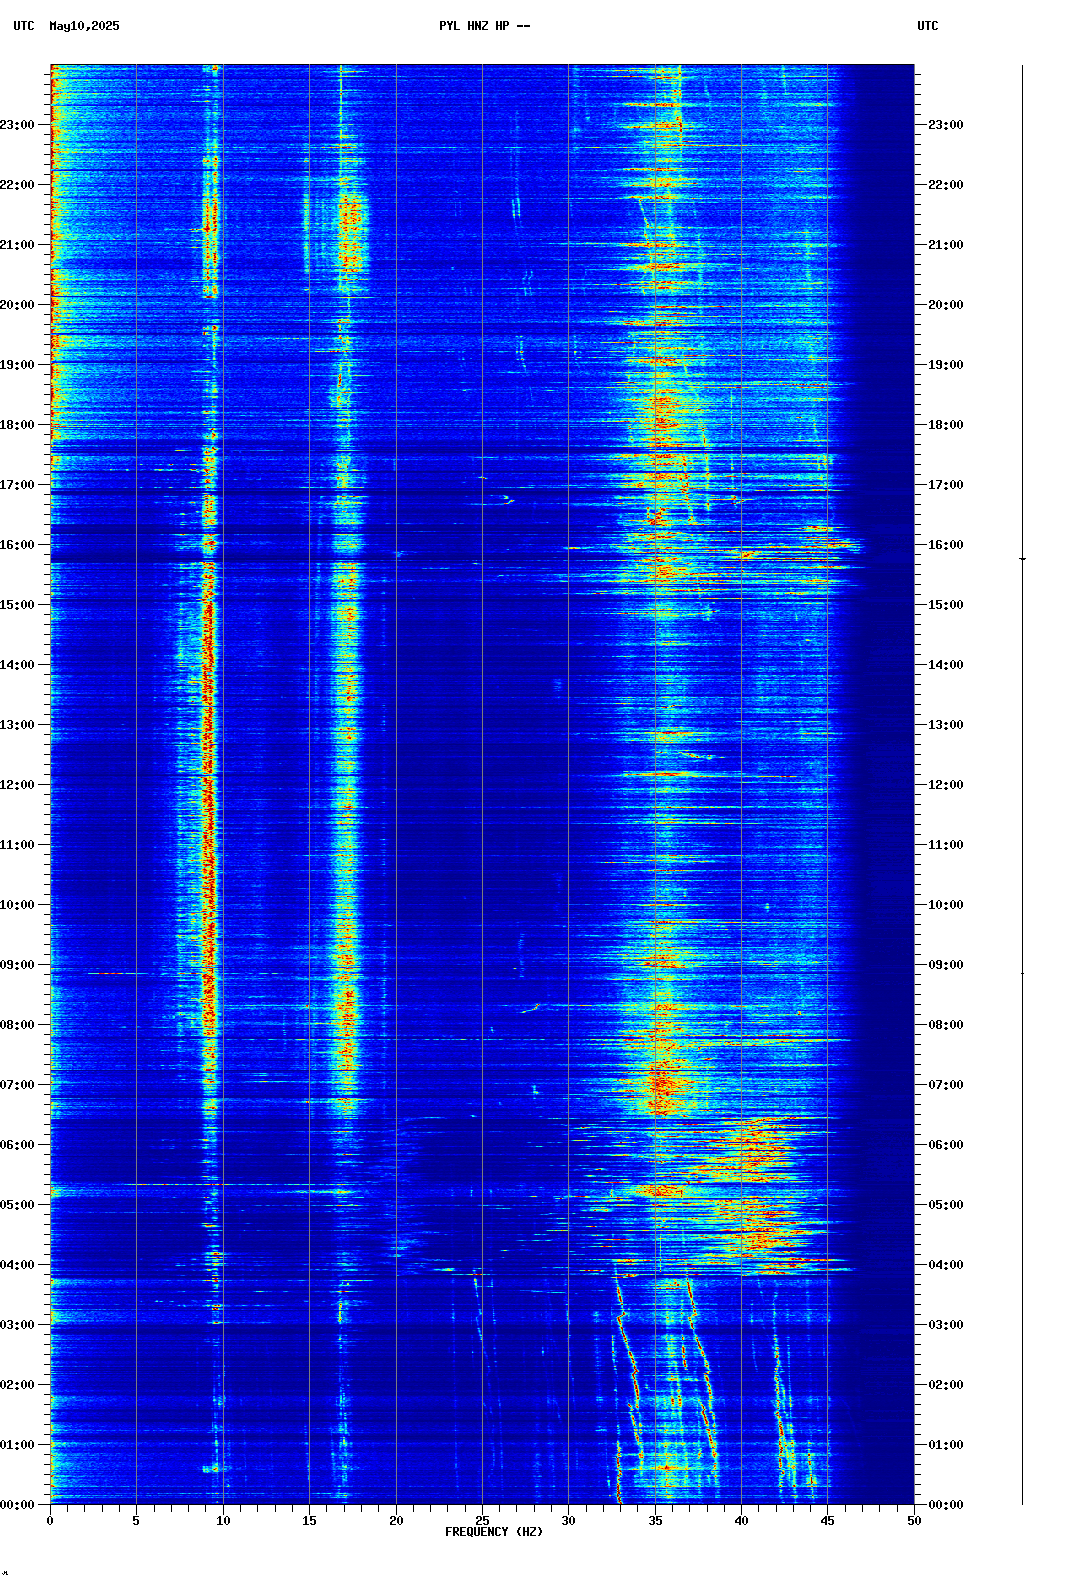Click right axis time label 10:00
Image resolution: width=1066 pixels, height=1584 pixels.
(x=946, y=905)
